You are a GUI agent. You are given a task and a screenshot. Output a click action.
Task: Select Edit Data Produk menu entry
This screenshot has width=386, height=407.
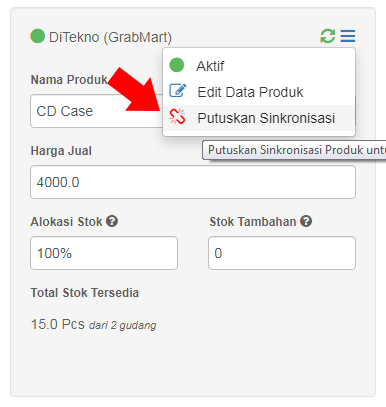pyautogui.click(x=259, y=92)
